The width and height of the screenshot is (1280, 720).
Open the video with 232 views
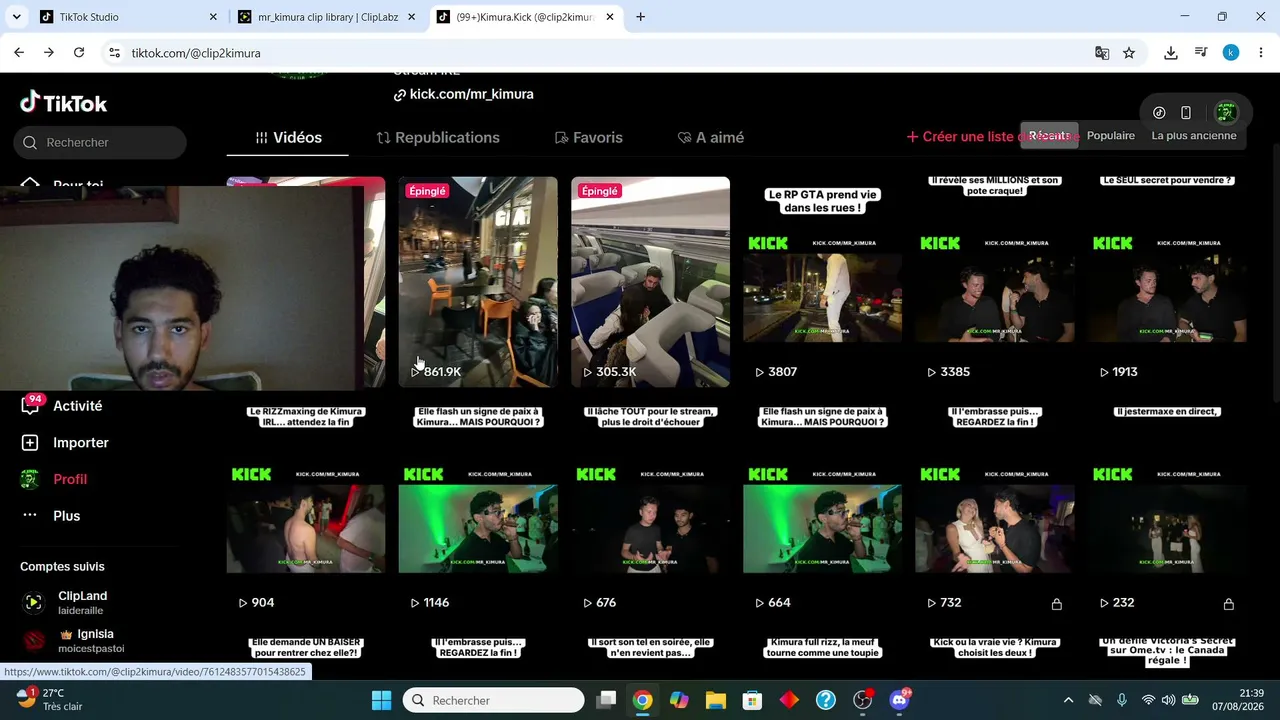pyautogui.click(x=1167, y=512)
